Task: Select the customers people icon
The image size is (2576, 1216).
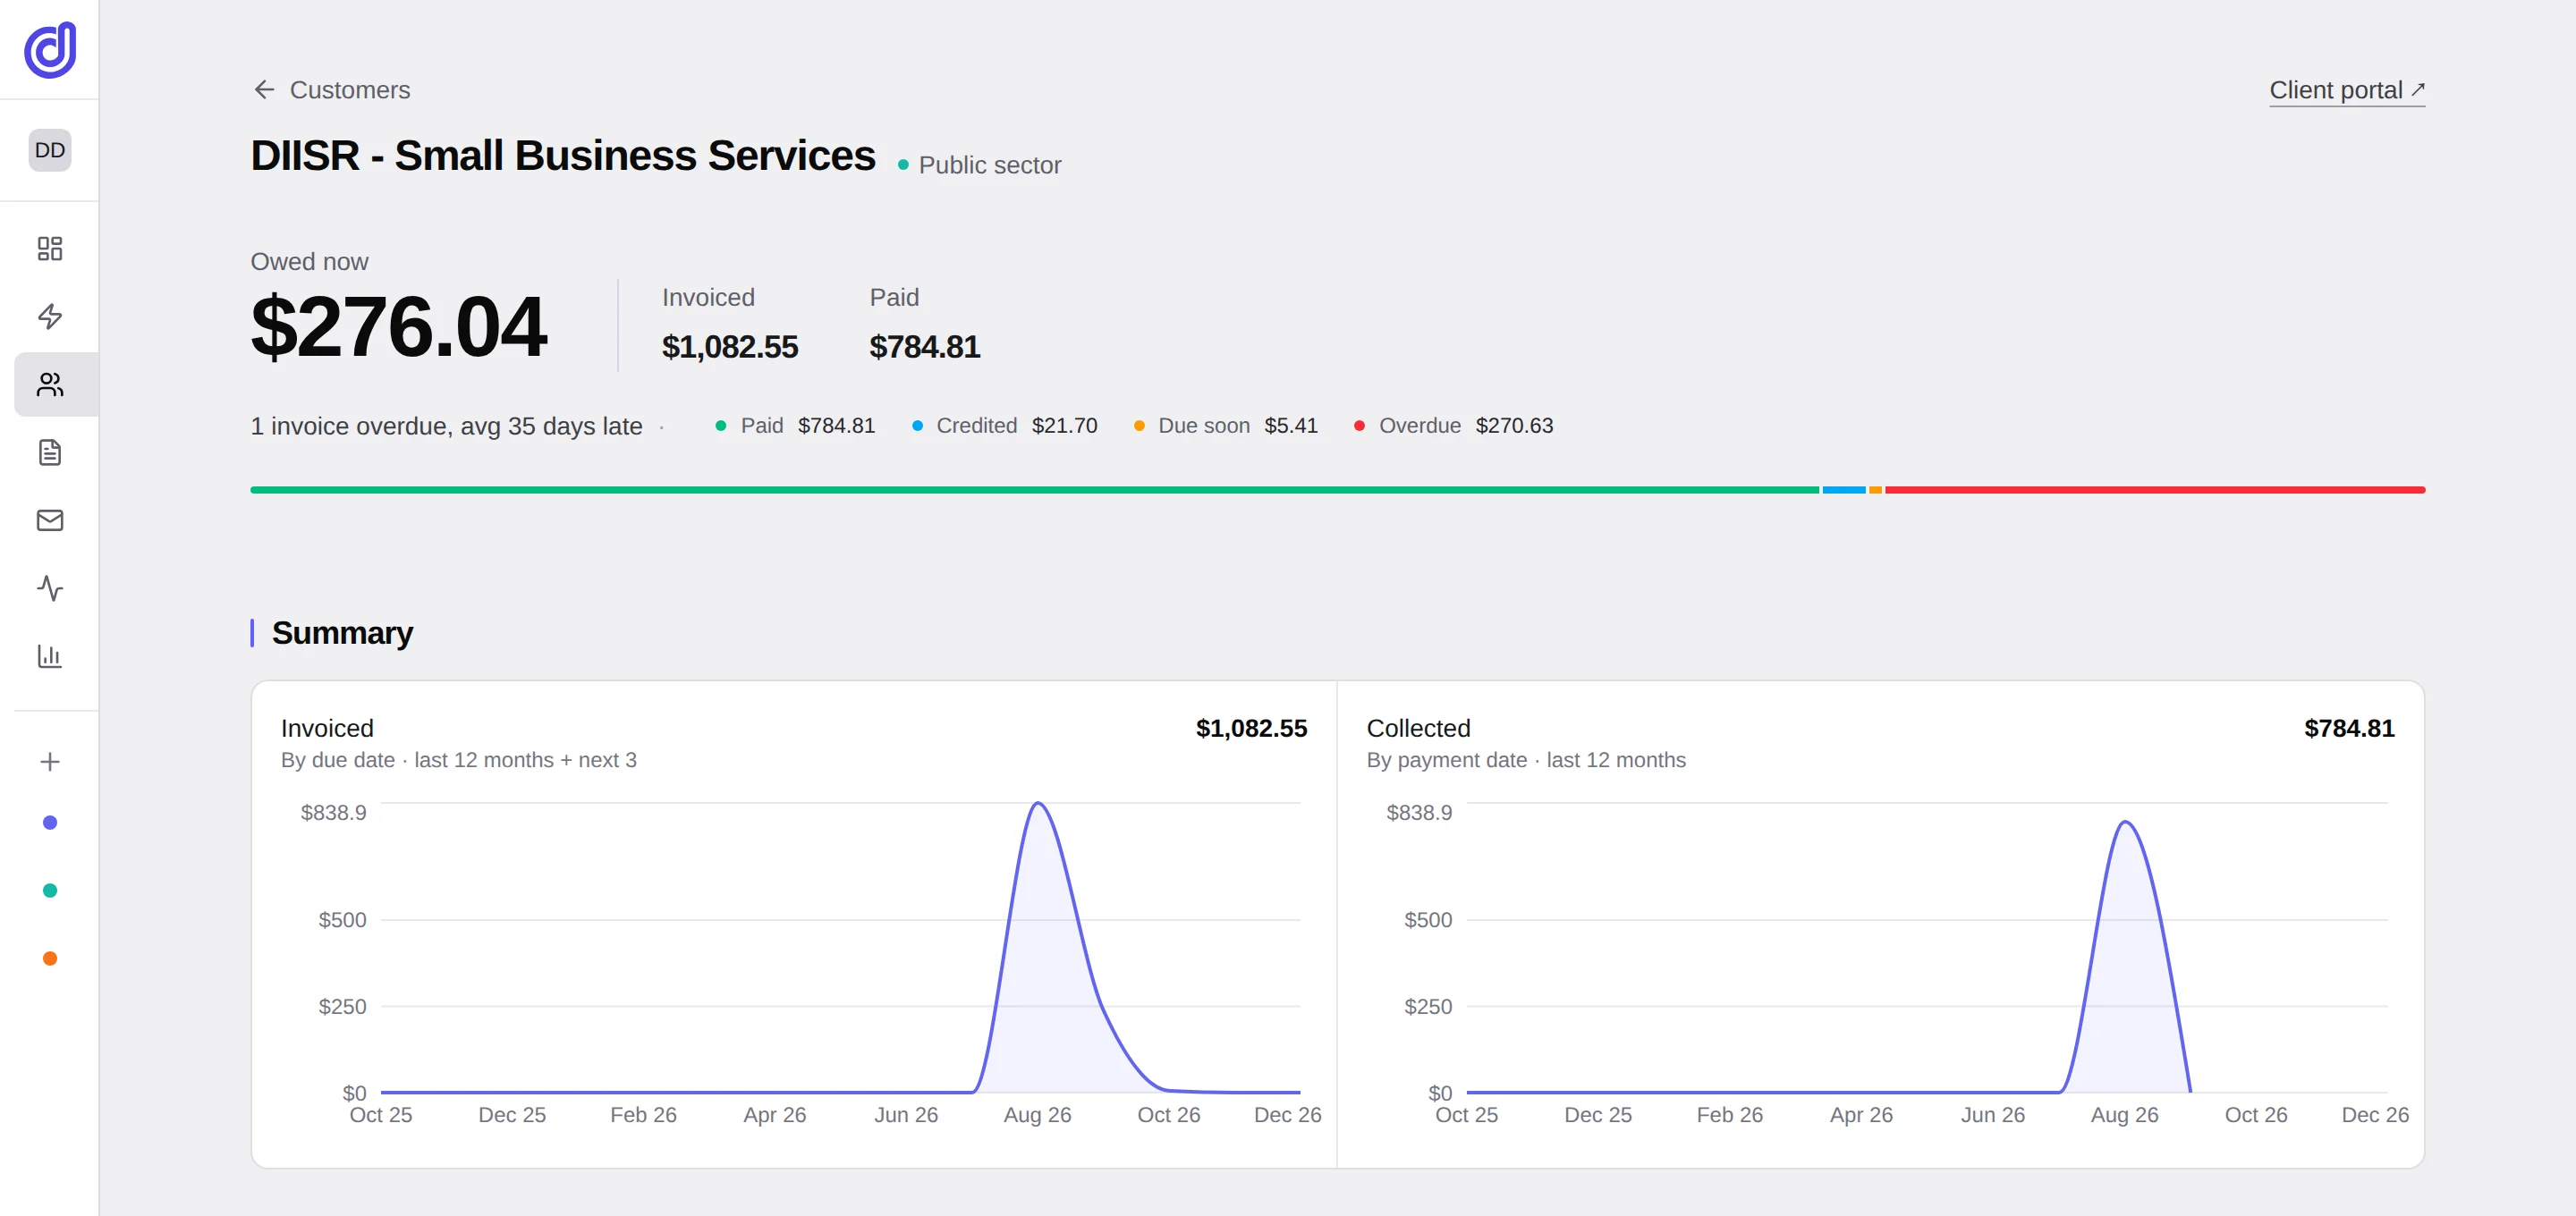Action: pyautogui.click(x=50, y=384)
